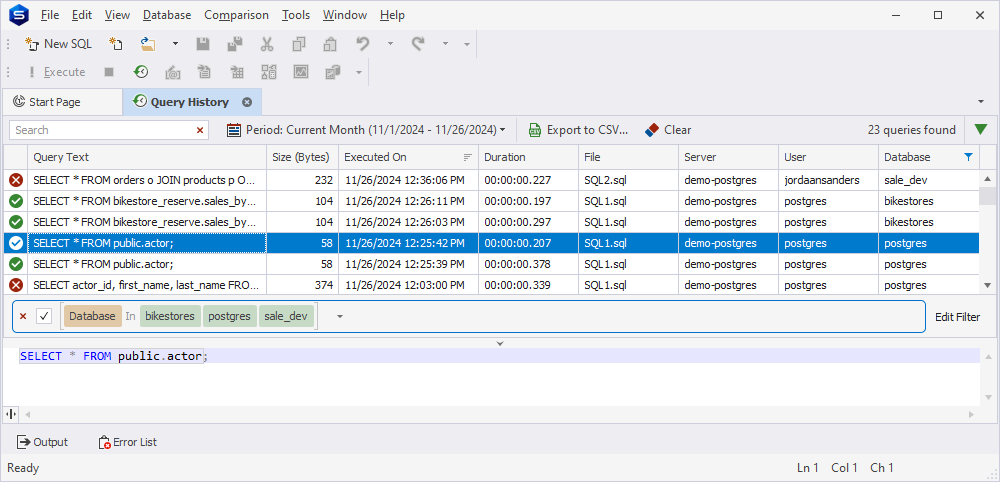This screenshot has width=1000, height=482.
Task: Sort by Query Text column header
Action: 147,157
